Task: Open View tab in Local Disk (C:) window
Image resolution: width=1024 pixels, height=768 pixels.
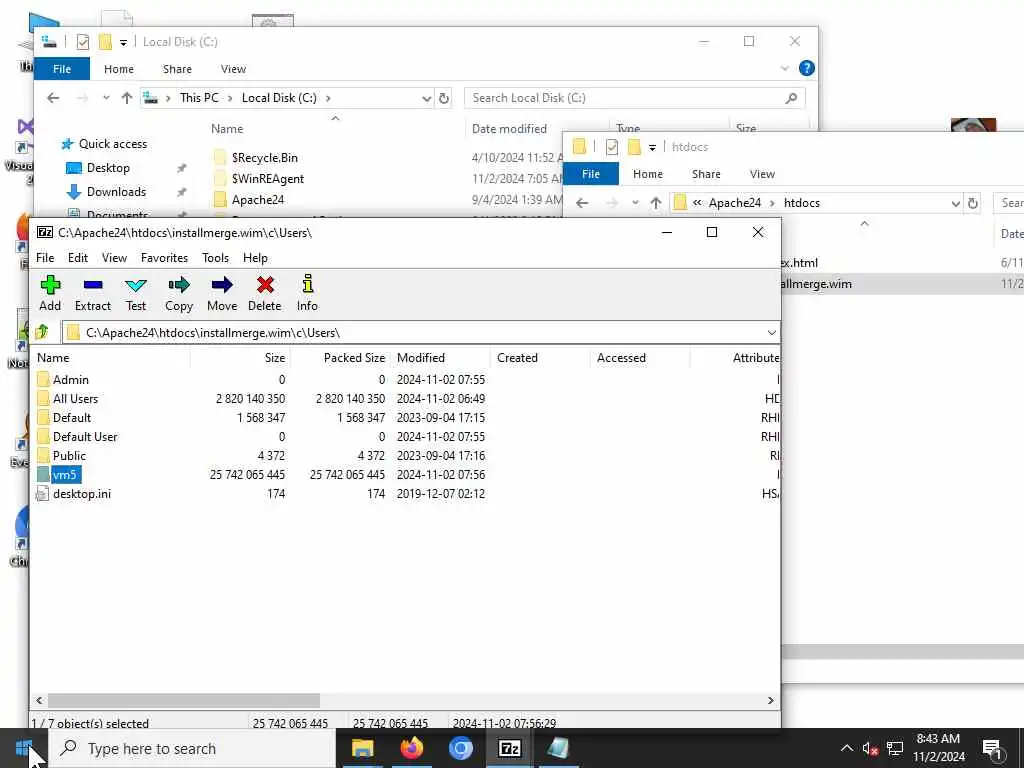Action: click(x=233, y=69)
